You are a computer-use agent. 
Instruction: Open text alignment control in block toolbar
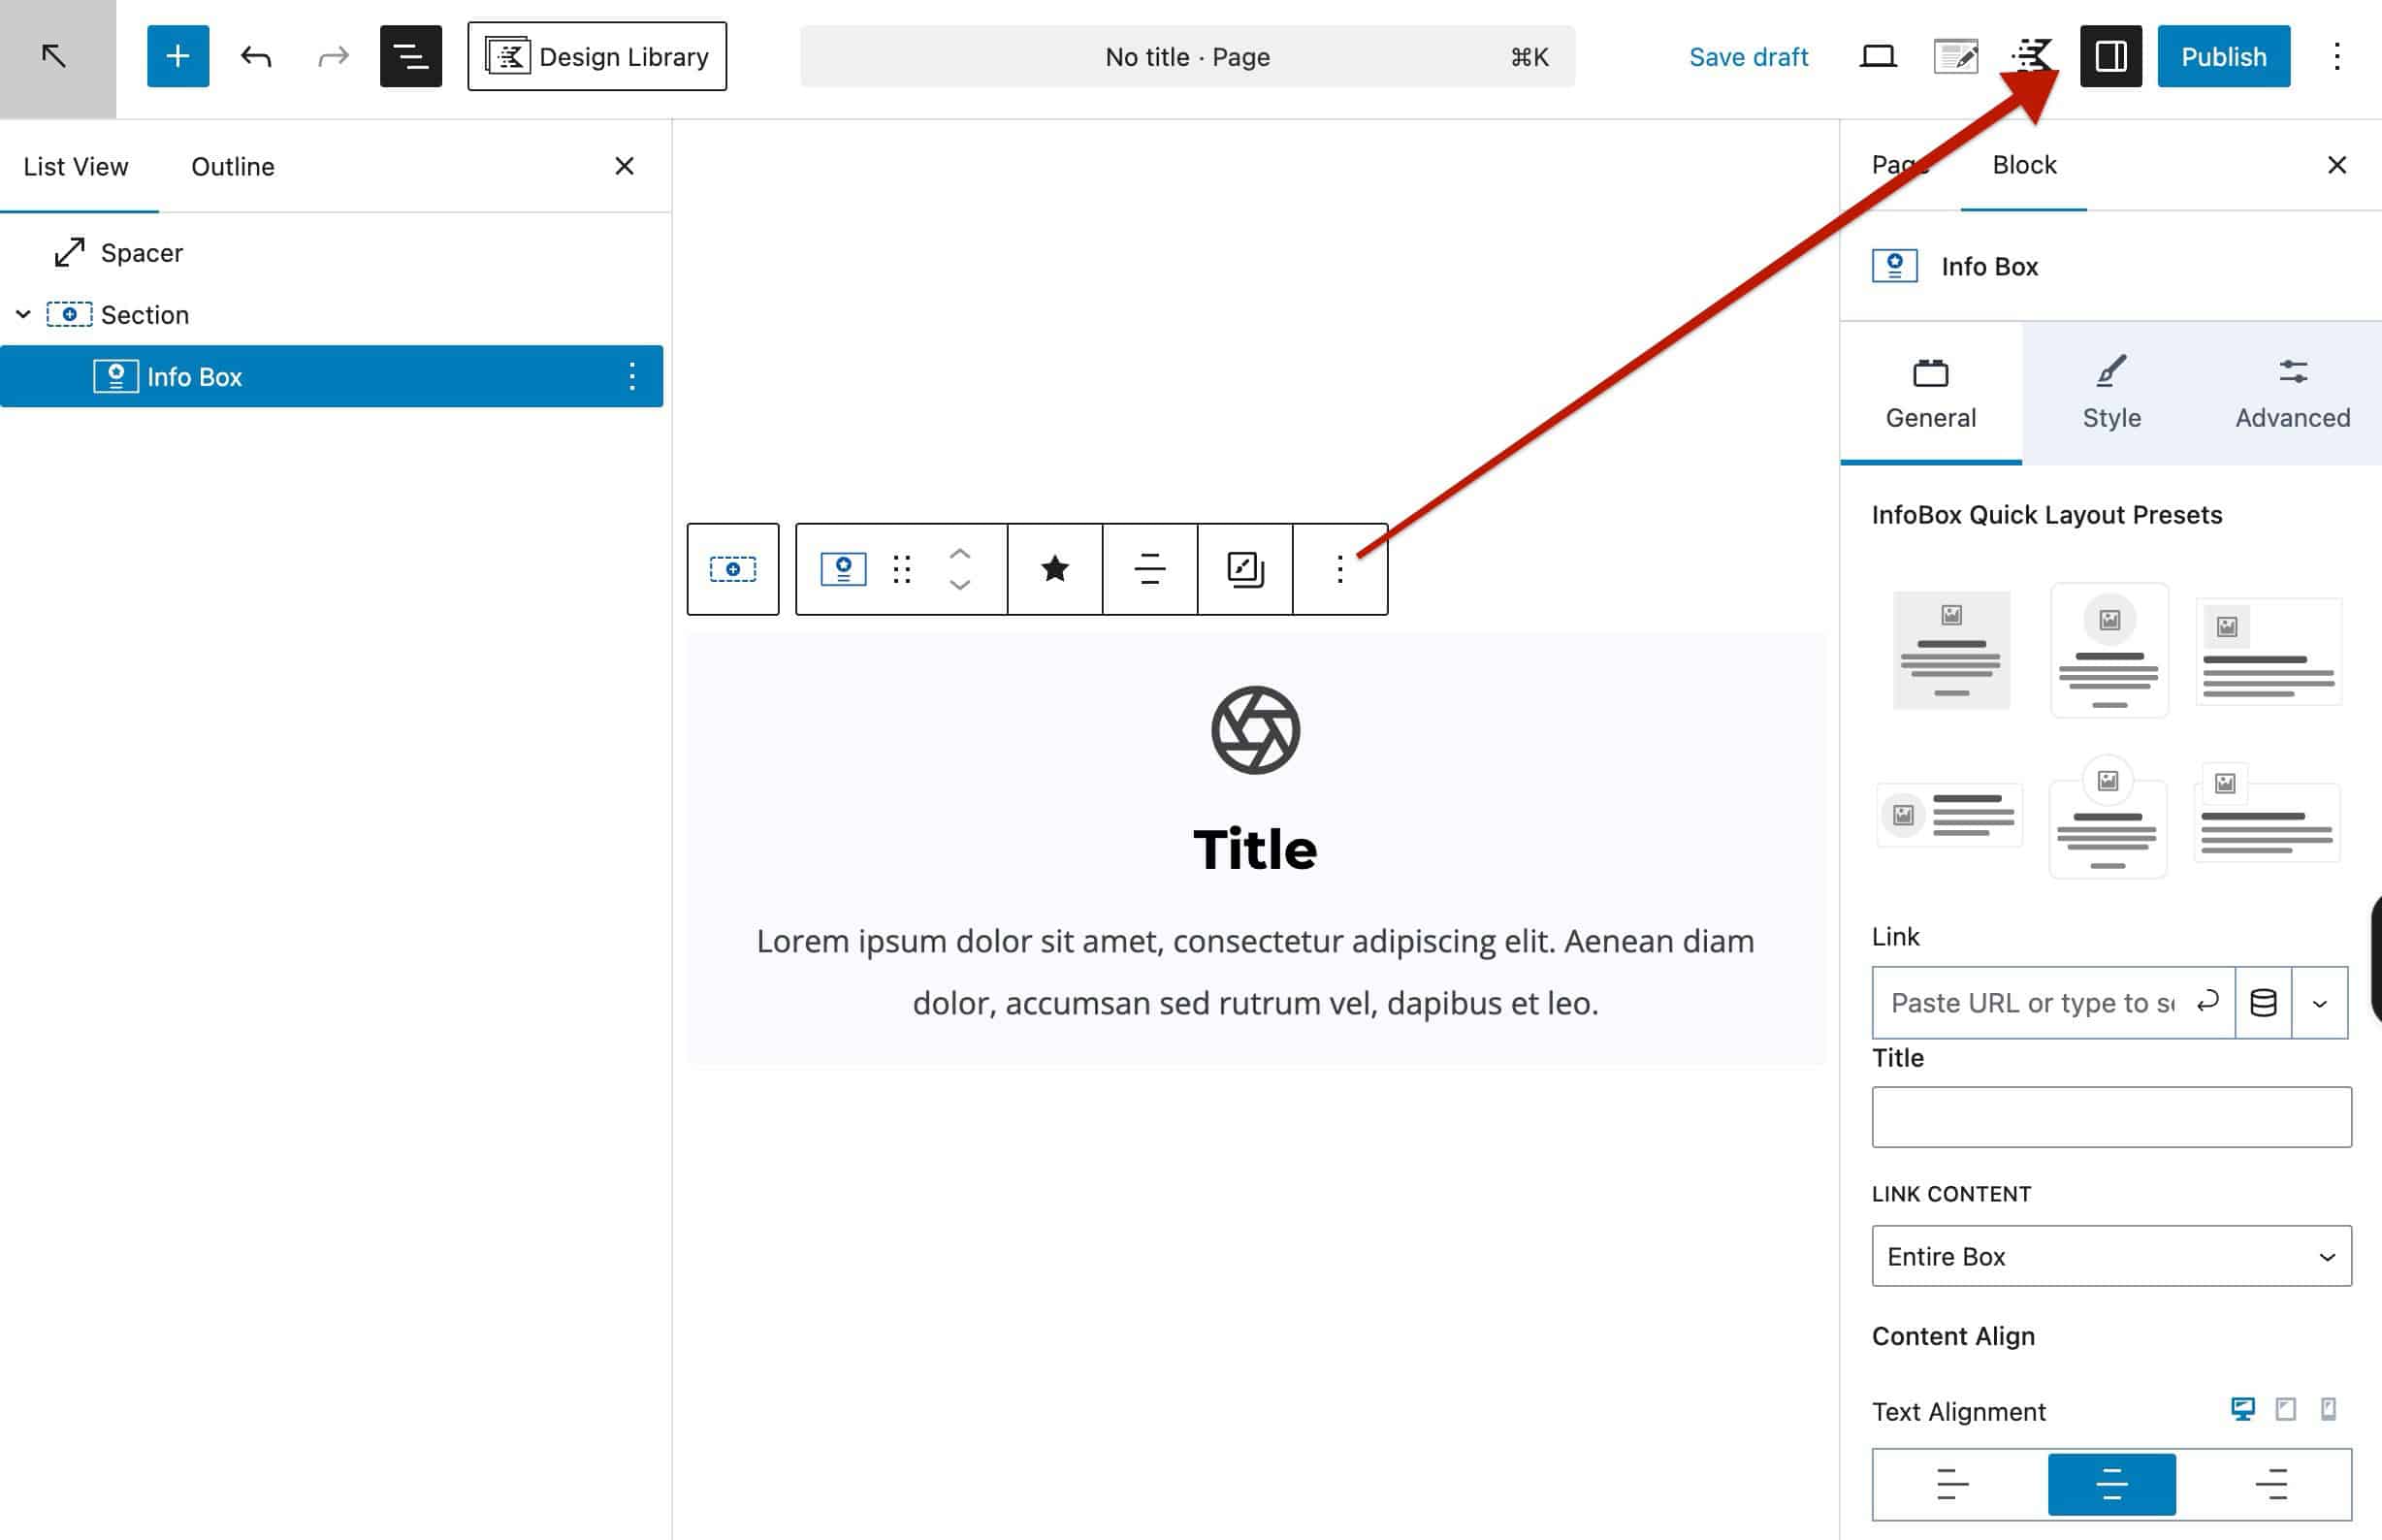tap(1149, 569)
